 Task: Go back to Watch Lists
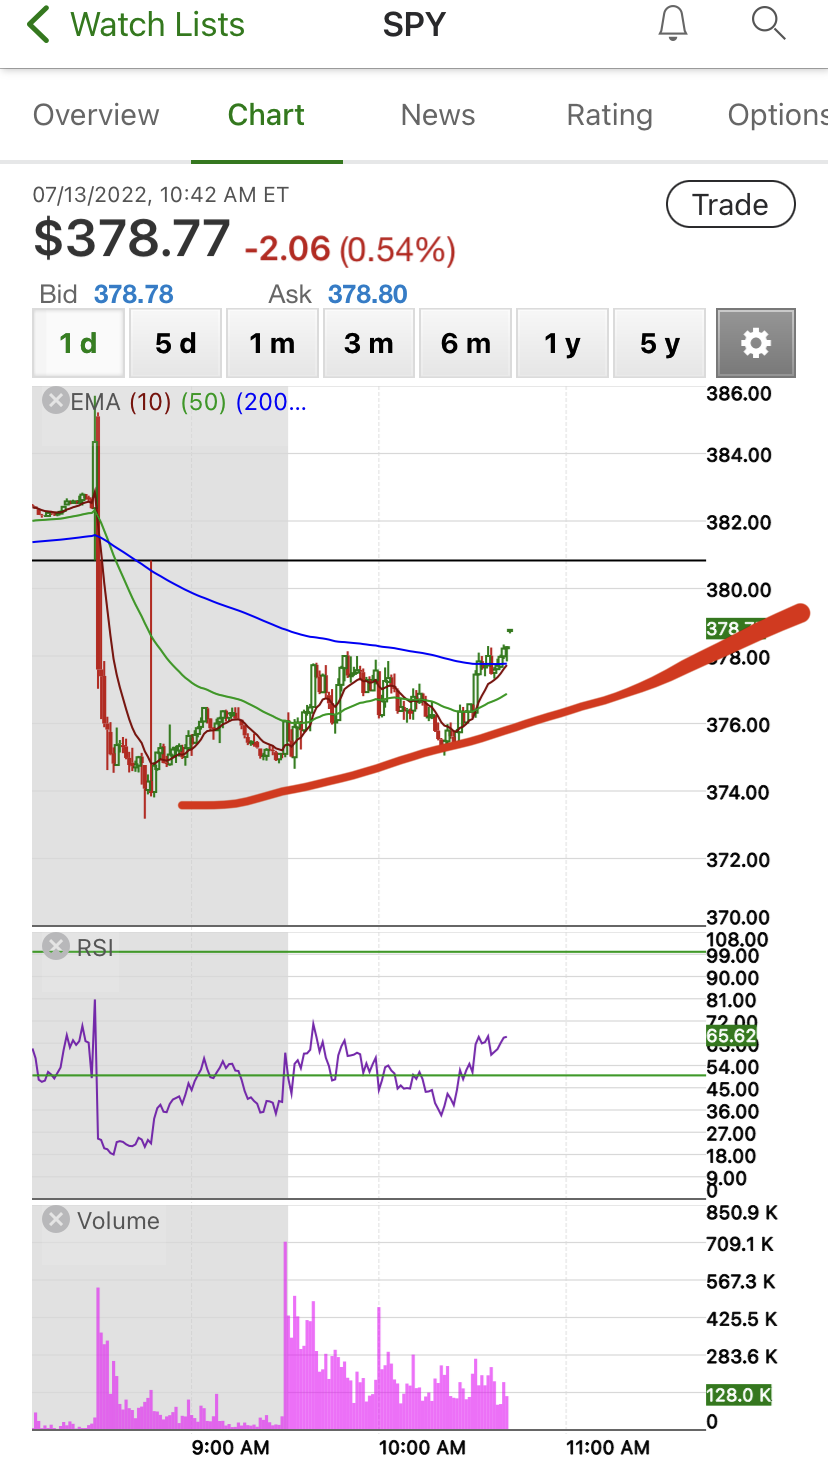[136, 24]
